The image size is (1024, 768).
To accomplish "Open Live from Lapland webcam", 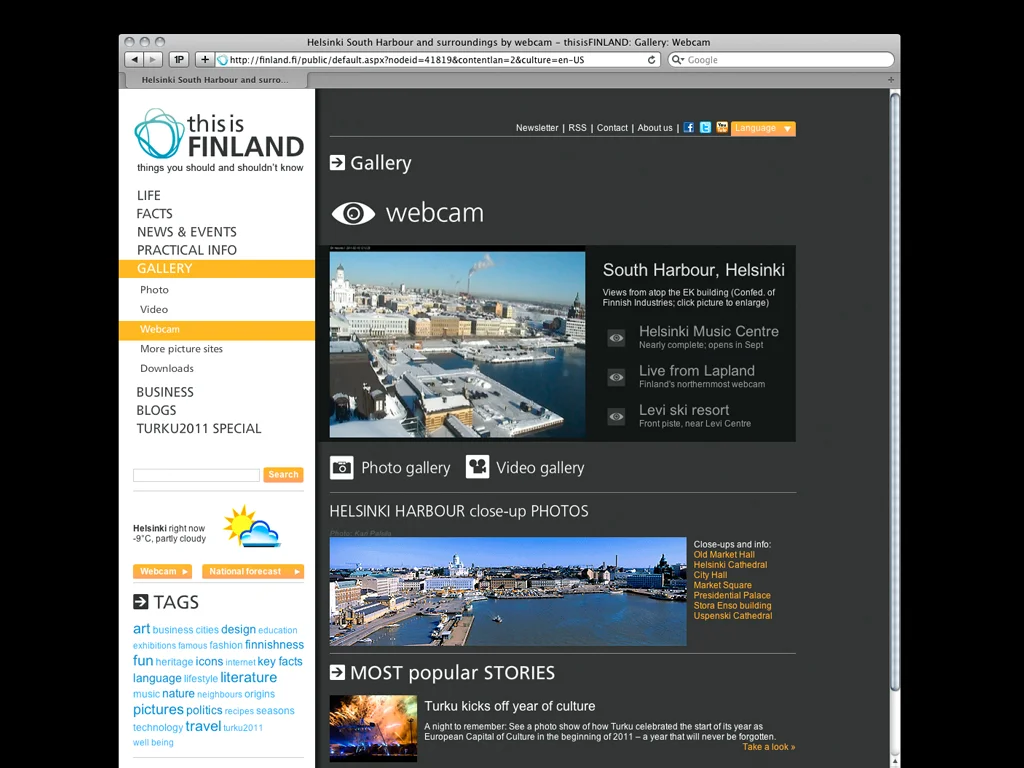I will coord(697,371).
